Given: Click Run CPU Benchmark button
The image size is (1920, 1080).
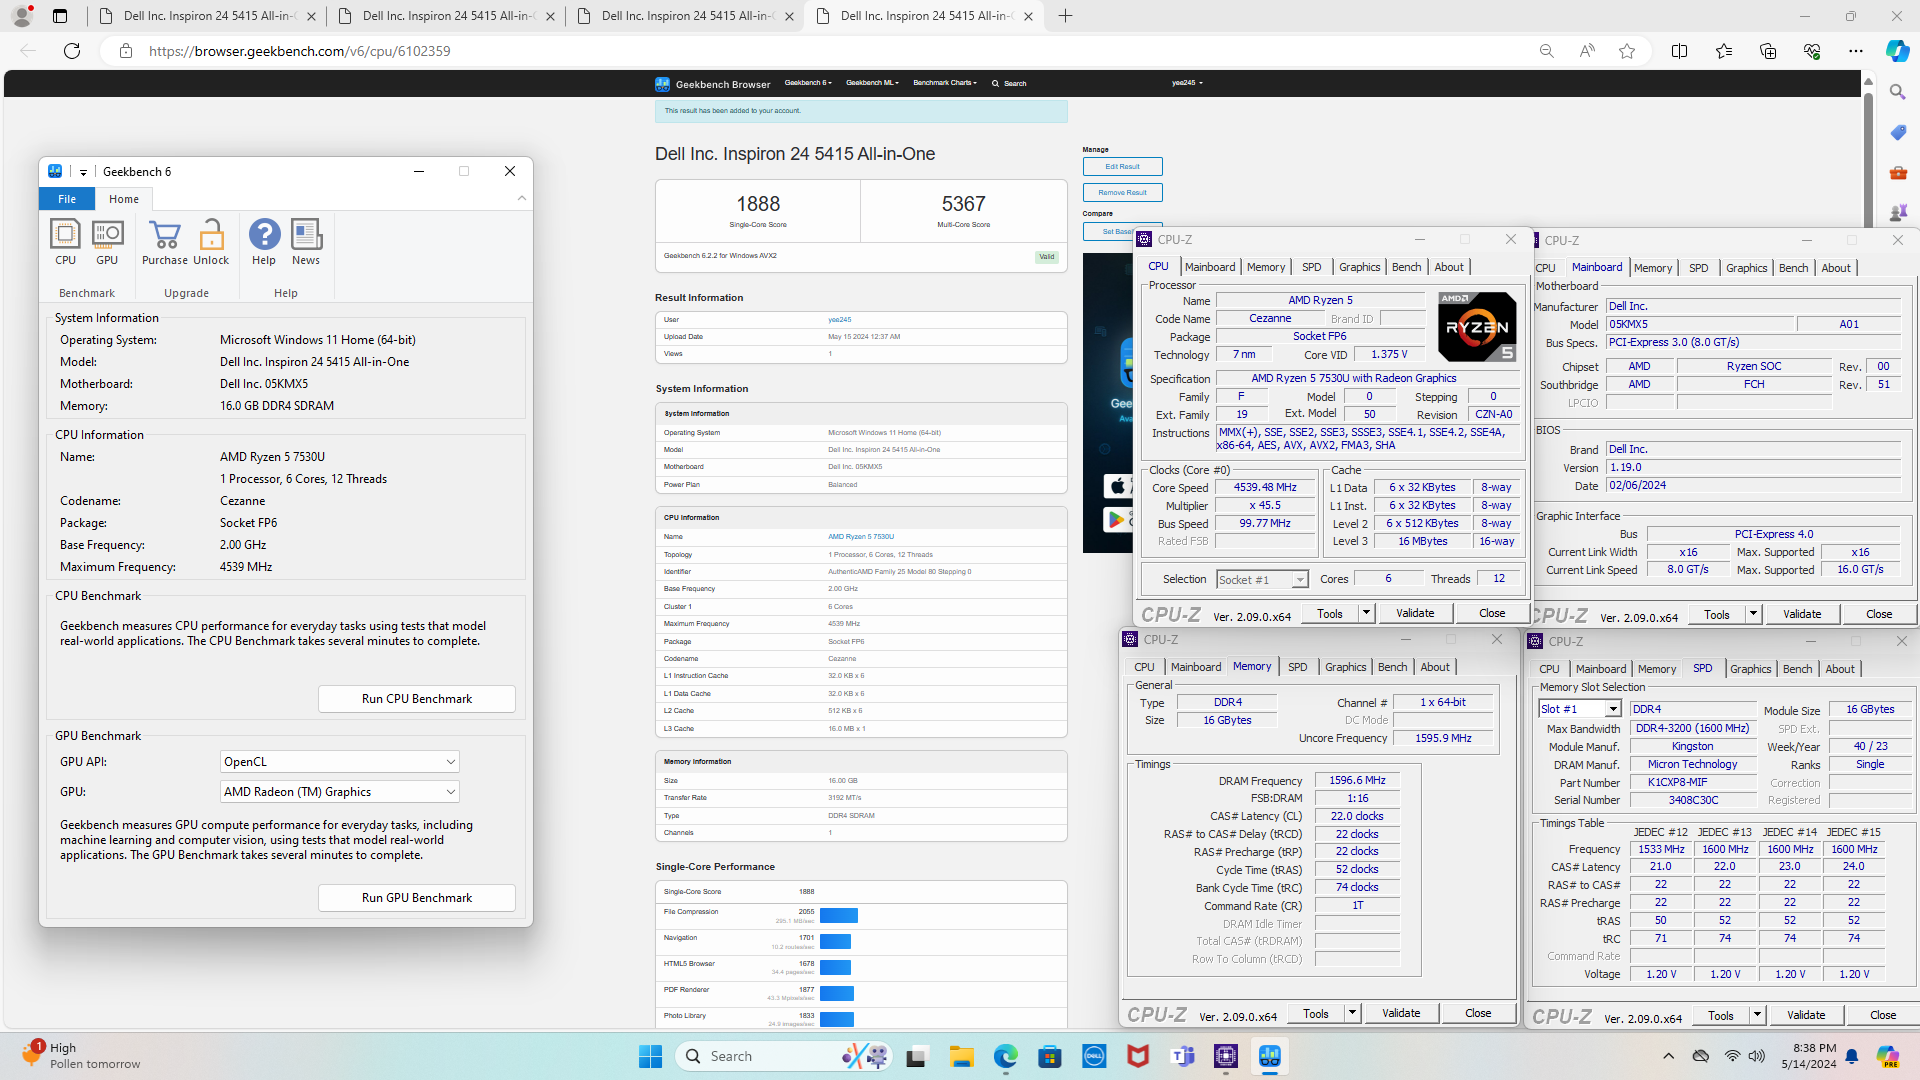Looking at the screenshot, I should click(x=417, y=699).
